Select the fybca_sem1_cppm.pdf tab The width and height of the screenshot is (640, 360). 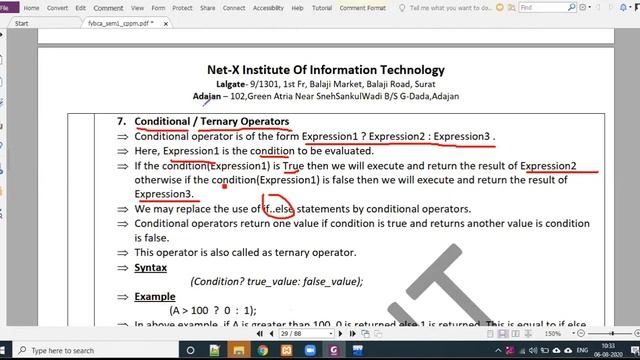(121, 23)
